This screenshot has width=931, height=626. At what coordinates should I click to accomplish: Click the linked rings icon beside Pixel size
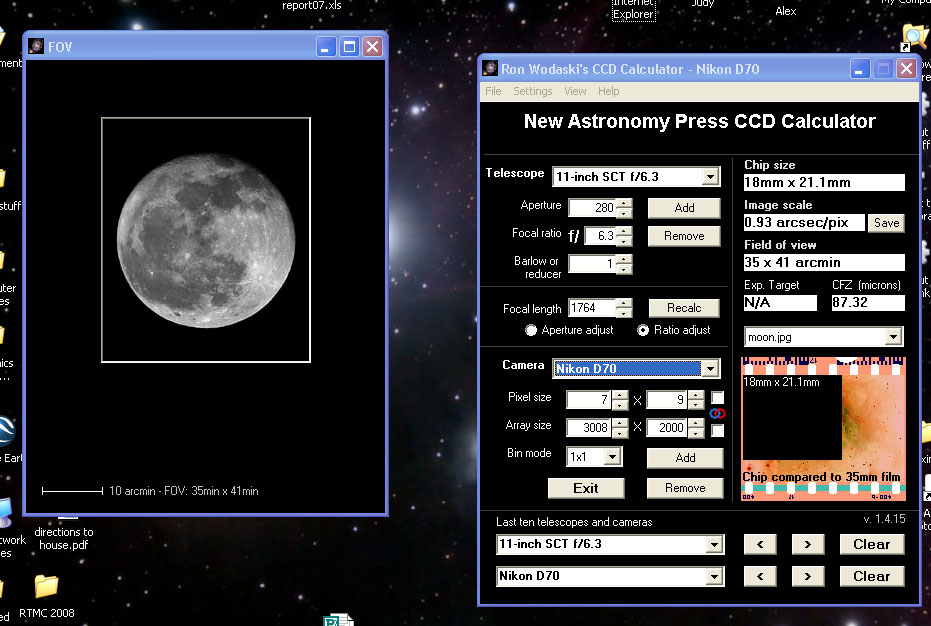[717, 413]
